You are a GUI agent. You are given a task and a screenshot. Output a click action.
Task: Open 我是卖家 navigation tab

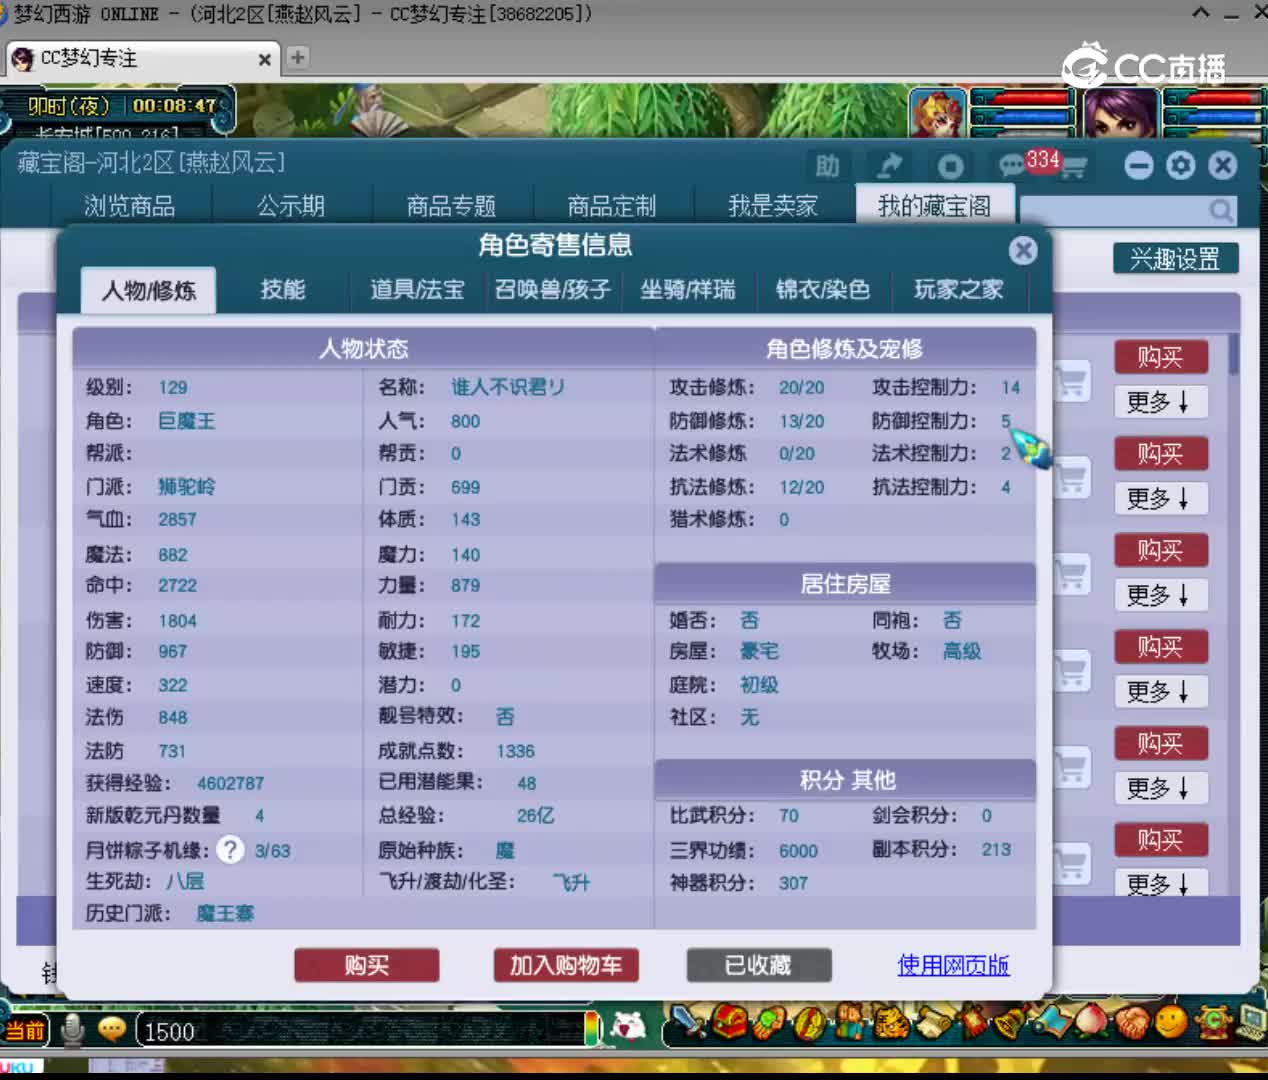[773, 206]
